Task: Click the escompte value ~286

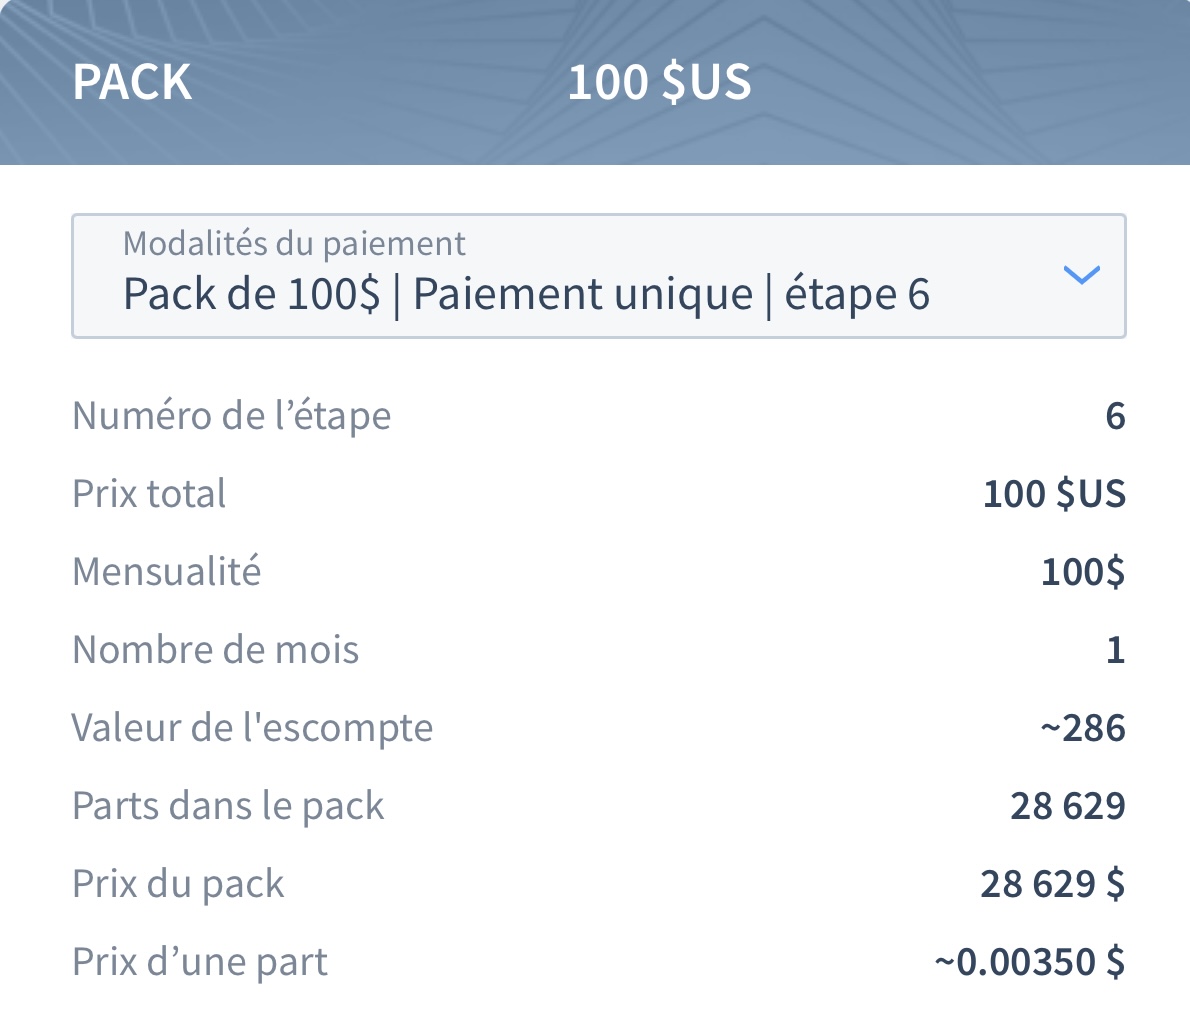Action: (x=1083, y=728)
